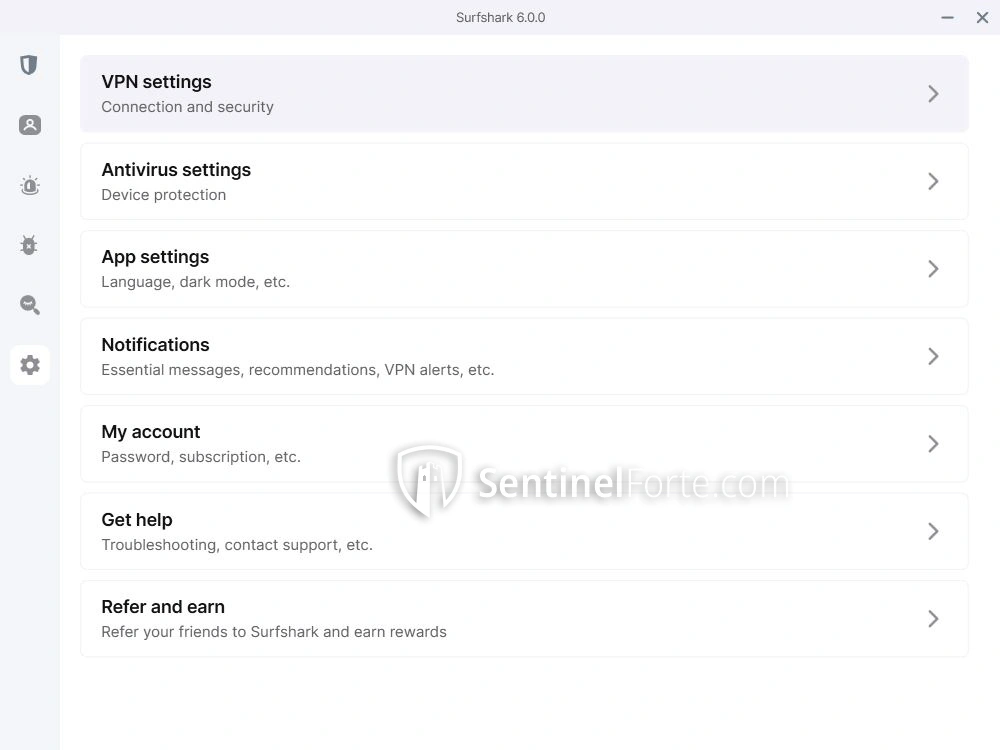Screen dimensions: 1000x750
Task: Go to the Get help heading
Action: coord(137,520)
